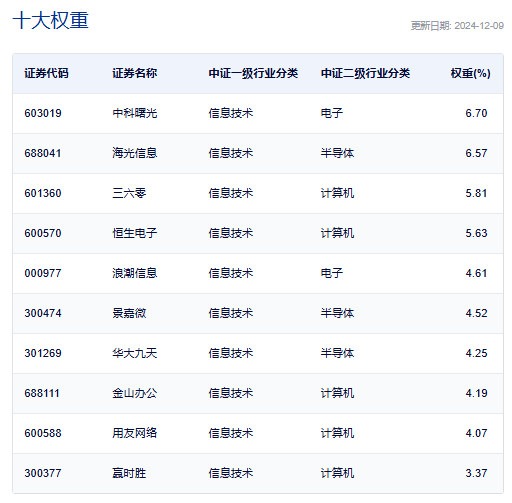Click weight value 4.19

pos(476,393)
